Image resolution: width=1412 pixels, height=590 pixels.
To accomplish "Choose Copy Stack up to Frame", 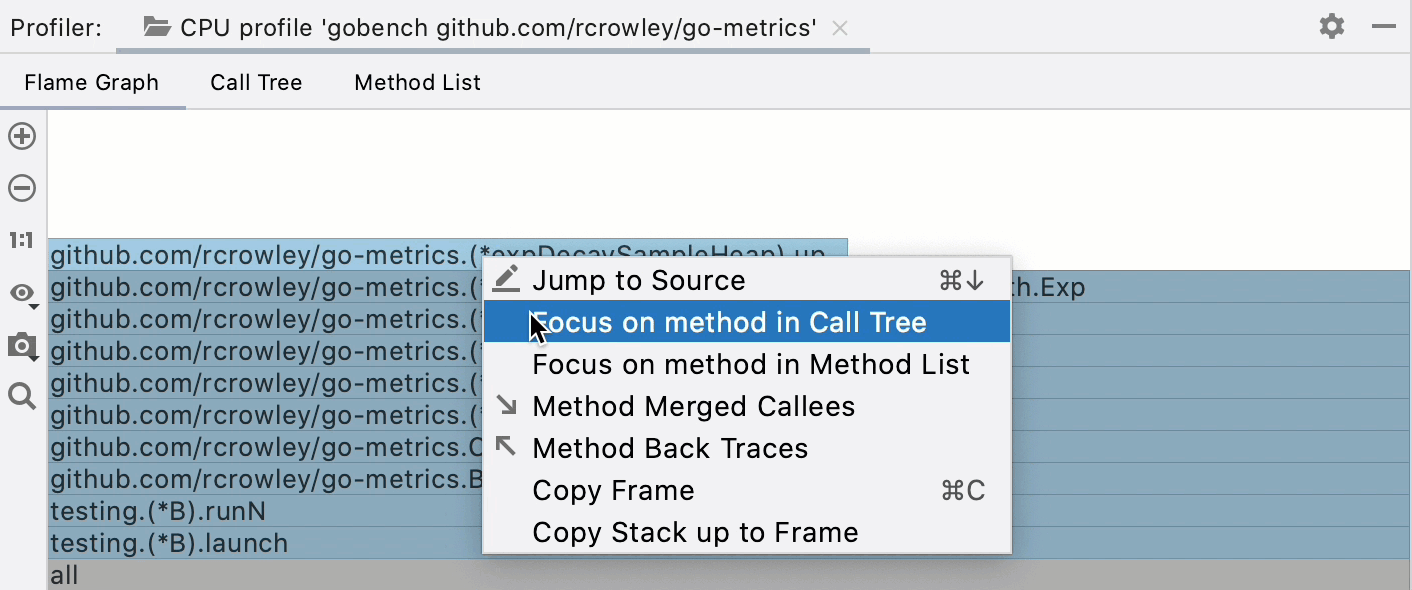I will tap(694, 532).
